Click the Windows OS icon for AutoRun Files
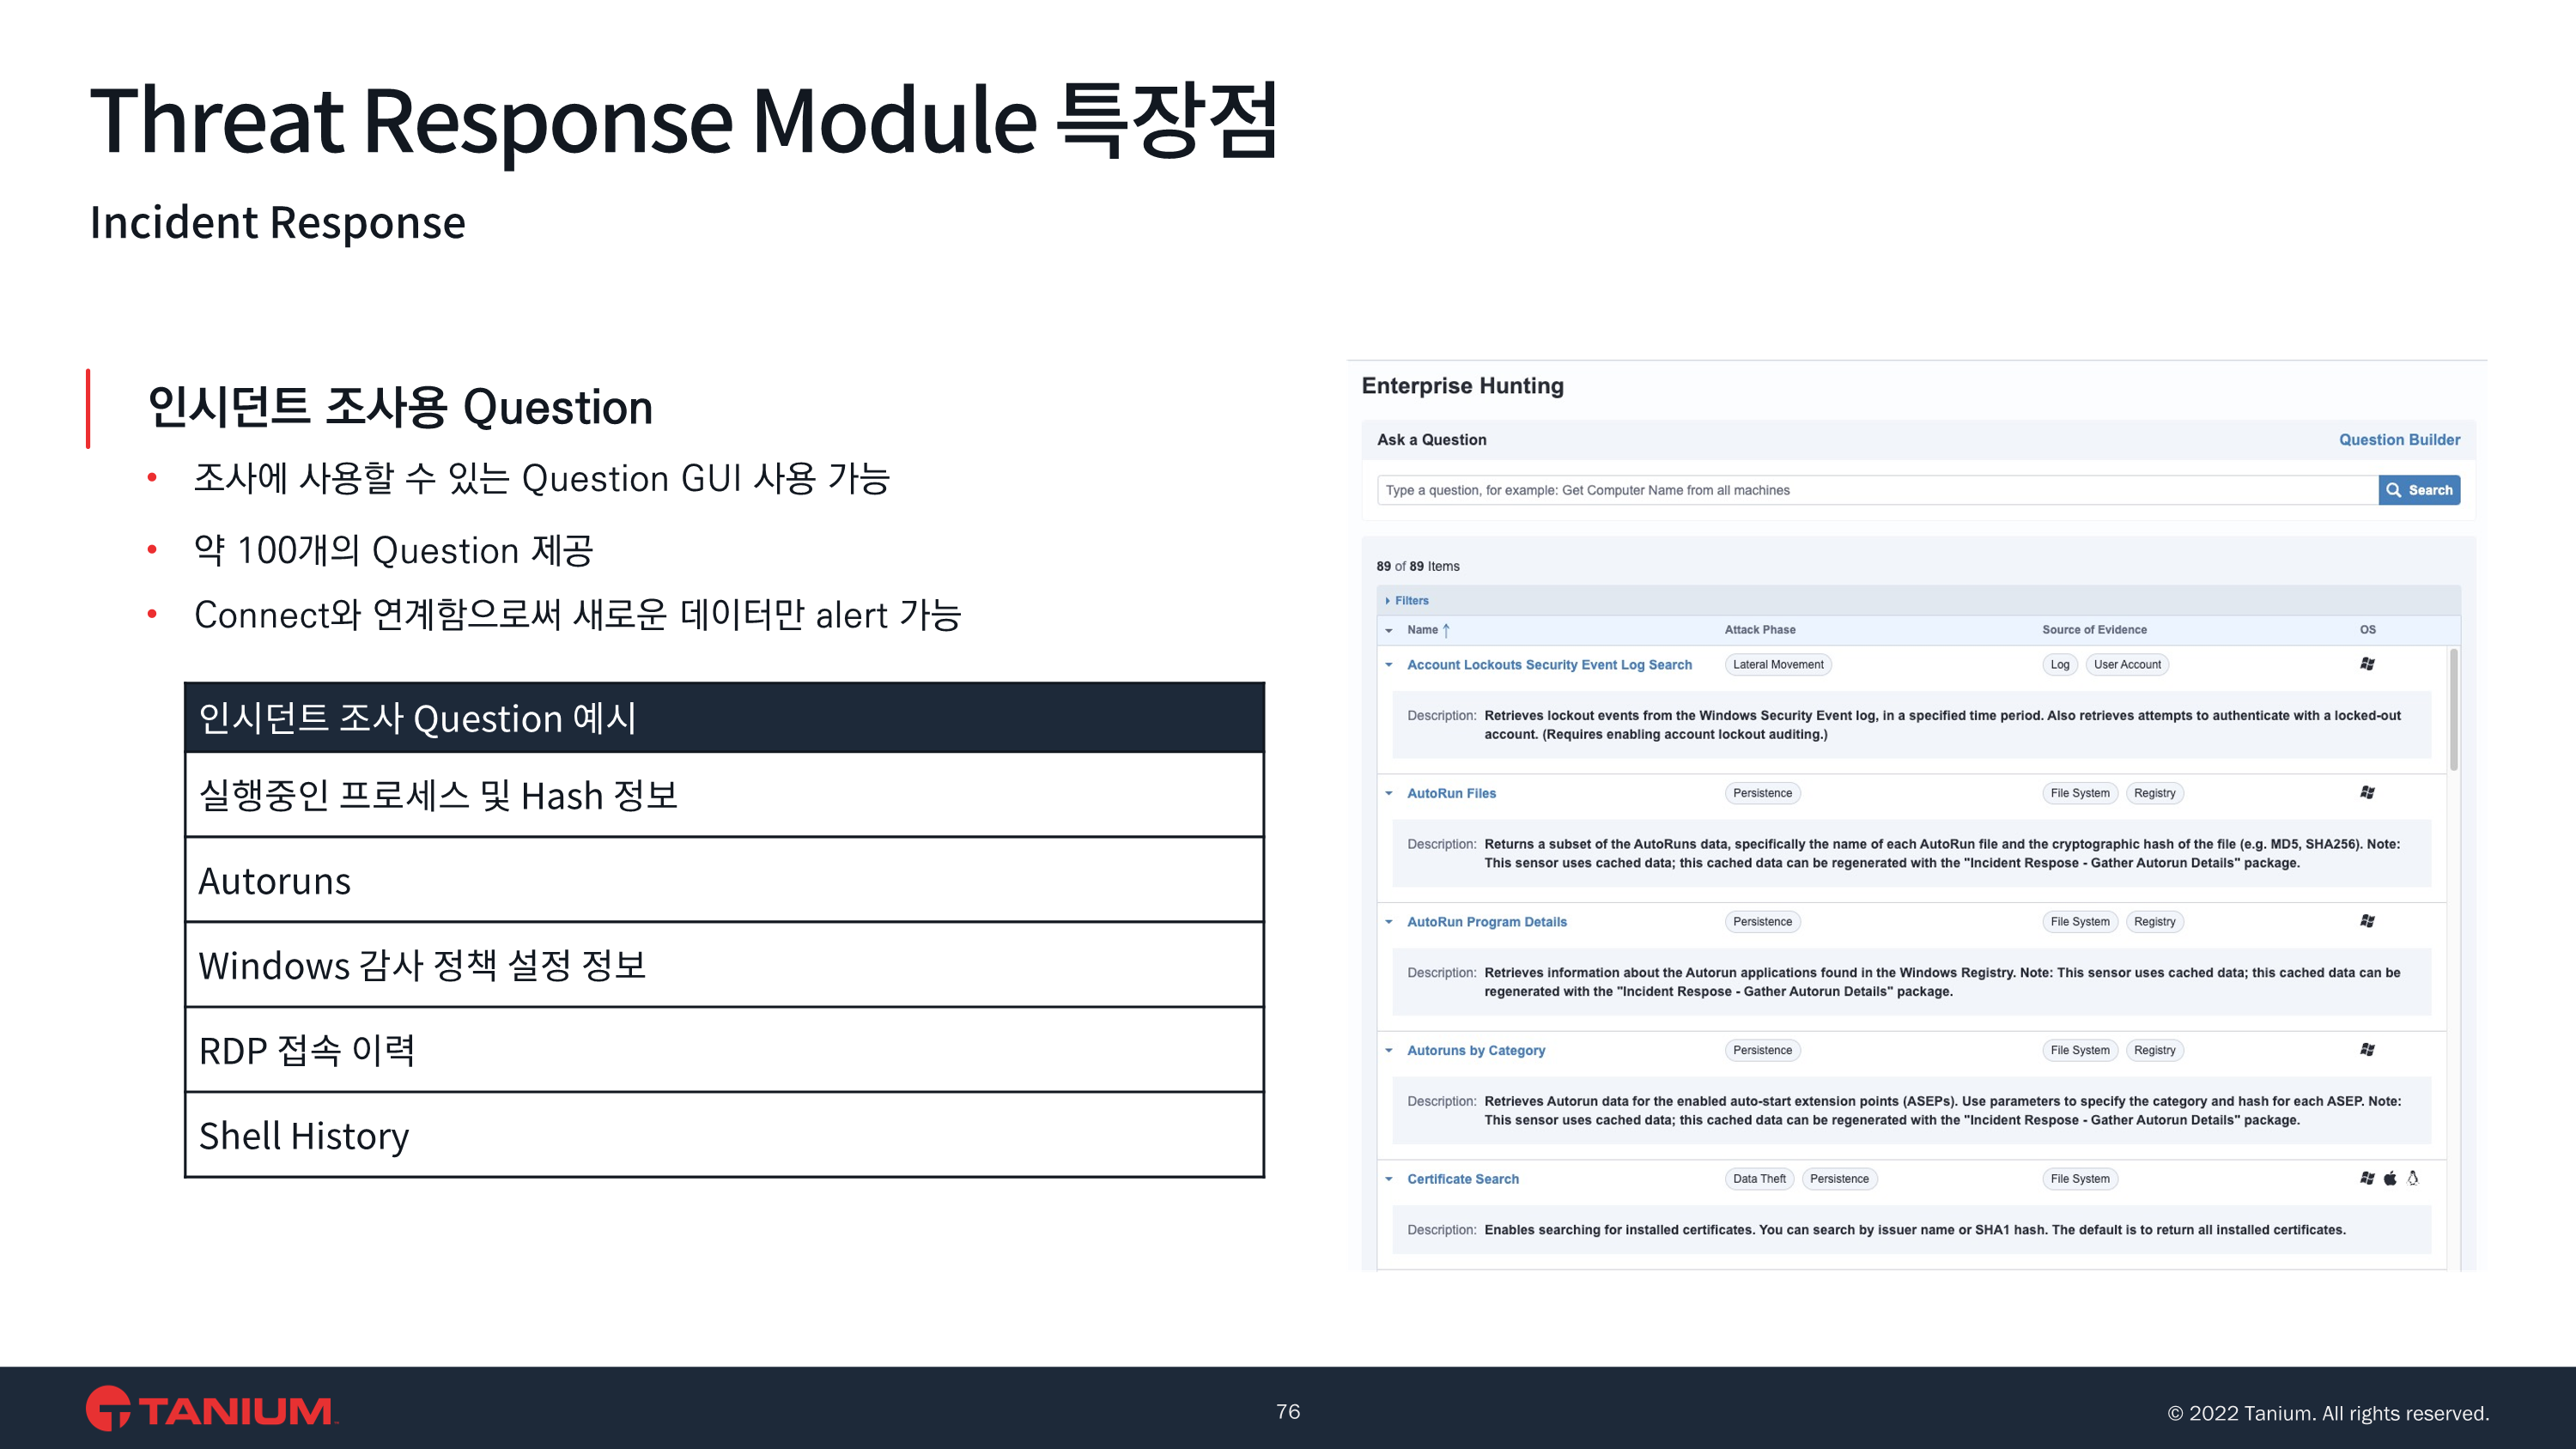The width and height of the screenshot is (2576, 1449). (x=2367, y=793)
